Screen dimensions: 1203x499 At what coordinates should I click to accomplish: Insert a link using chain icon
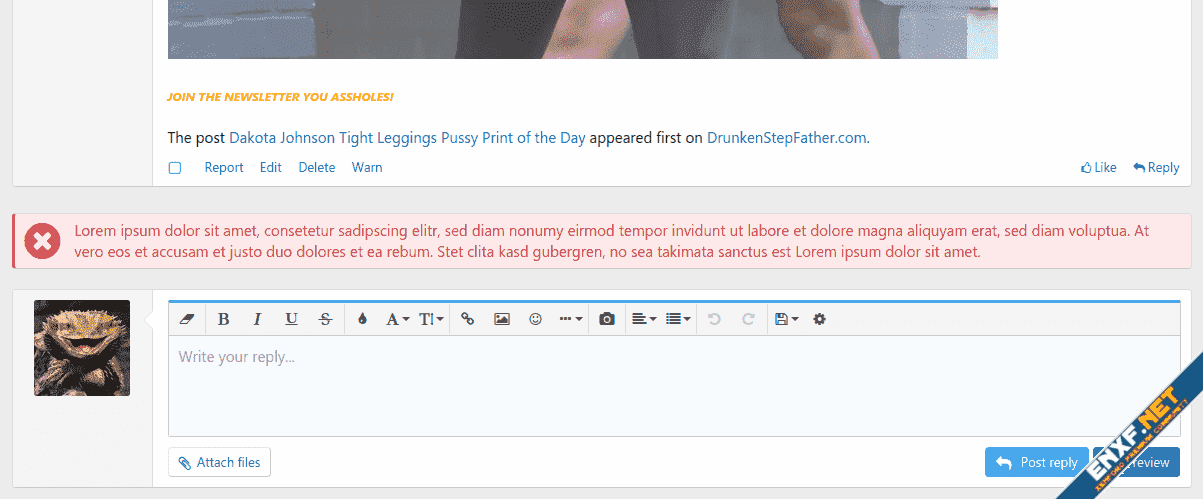pyautogui.click(x=468, y=319)
